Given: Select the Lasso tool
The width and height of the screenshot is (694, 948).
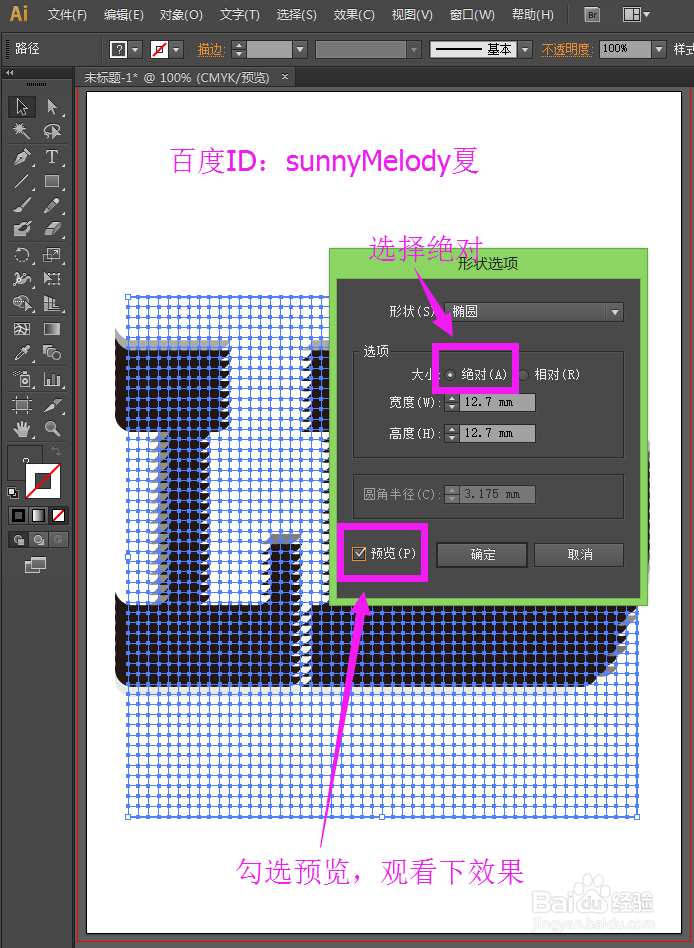Looking at the screenshot, I should pyautogui.click(x=52, y=131).
